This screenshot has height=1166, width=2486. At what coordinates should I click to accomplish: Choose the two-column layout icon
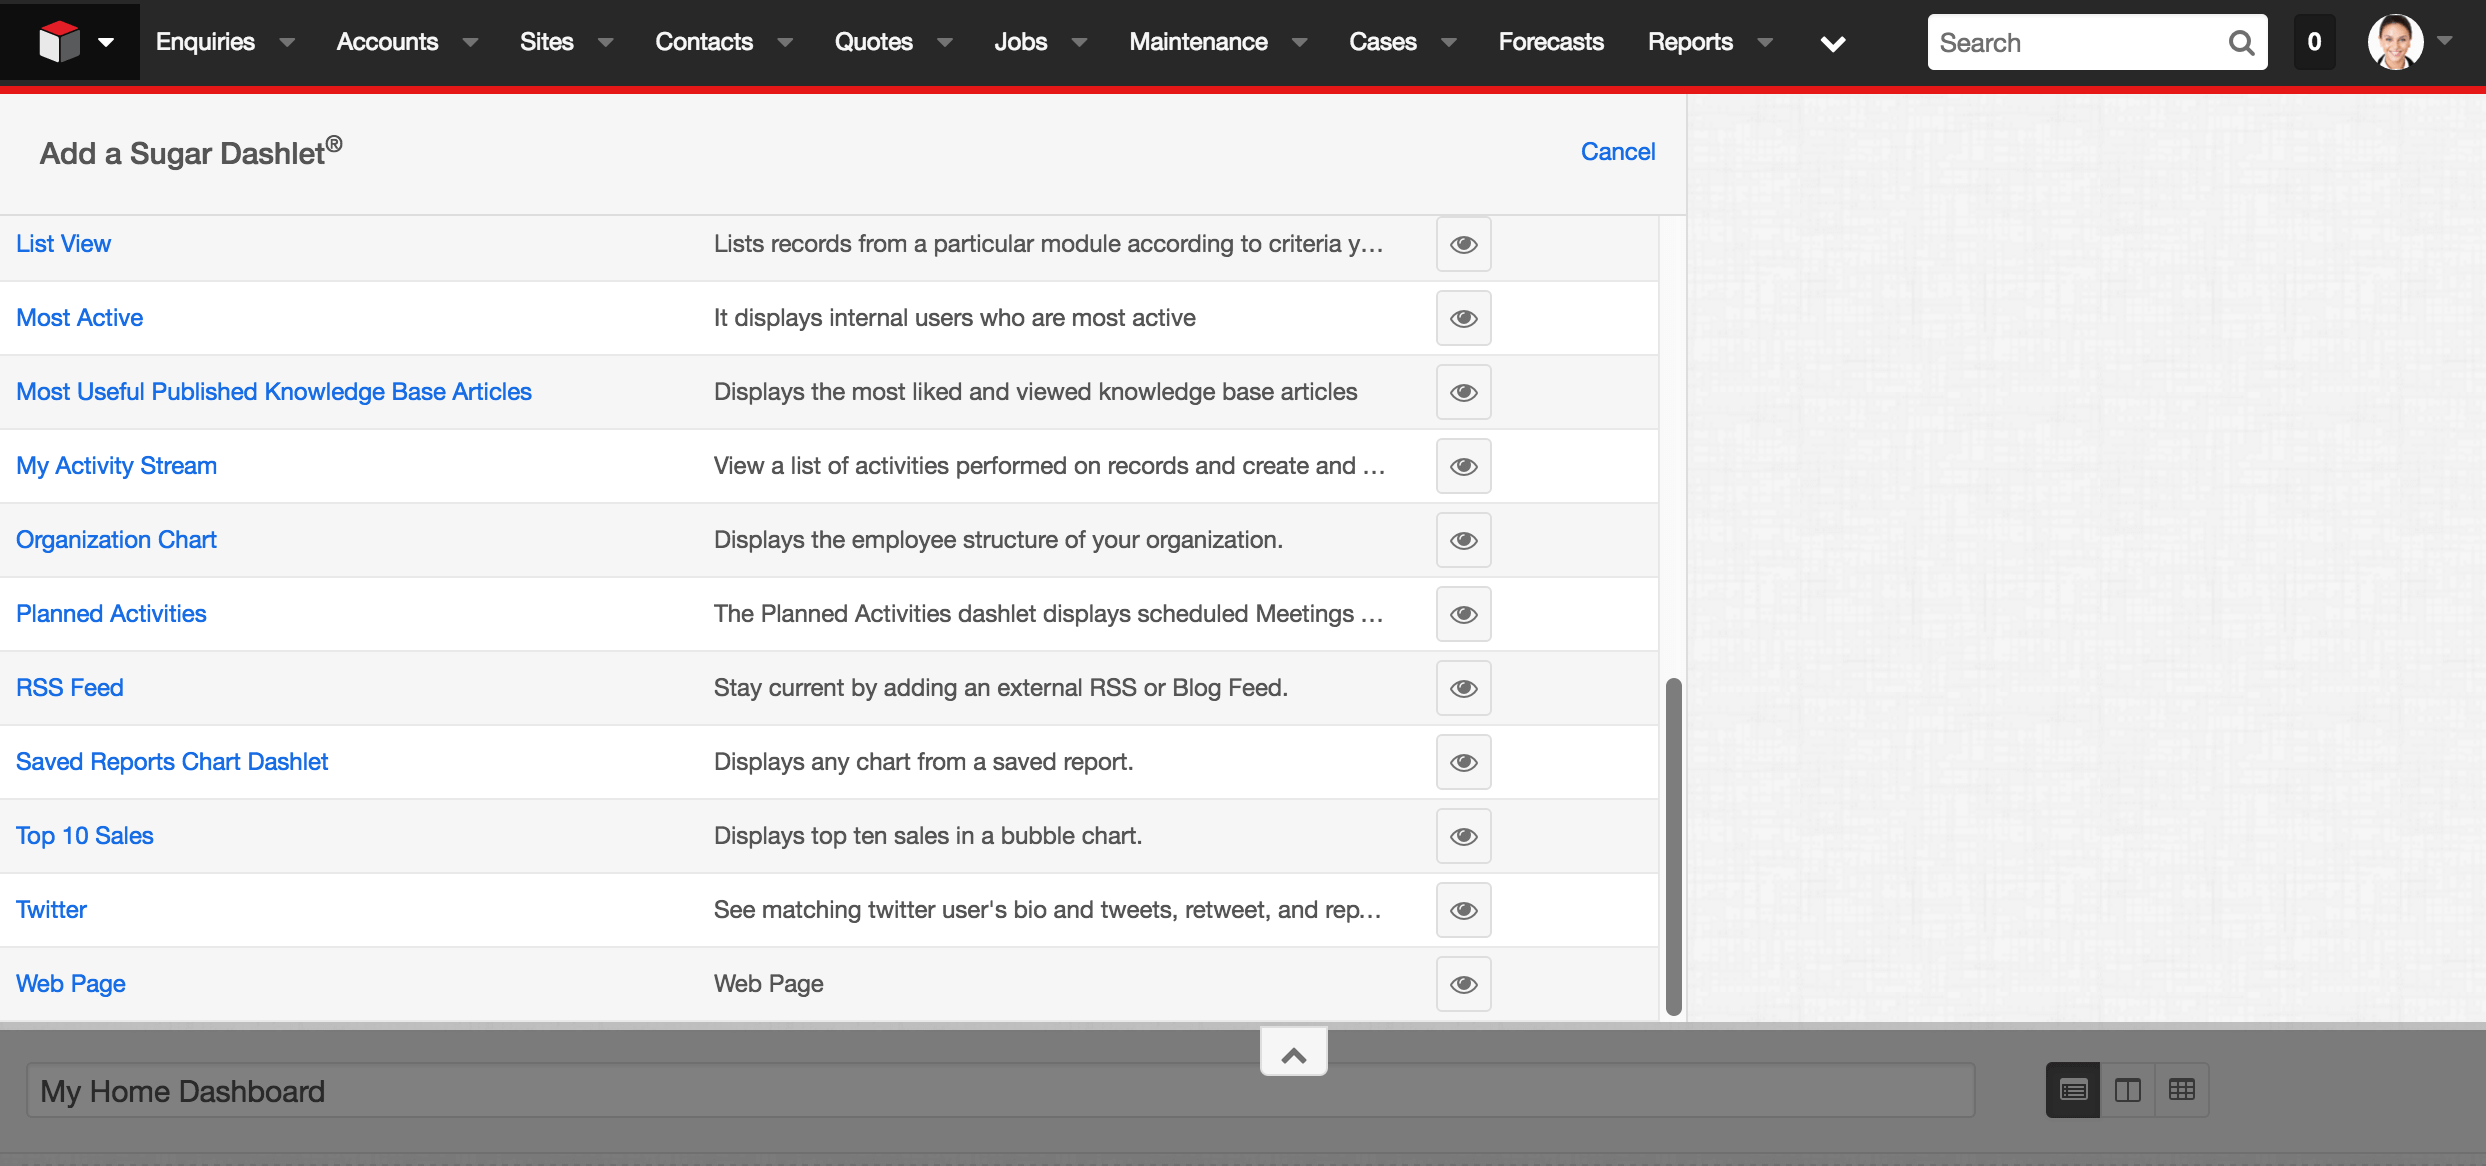pyautogui.click(x=2127, y=1090)
